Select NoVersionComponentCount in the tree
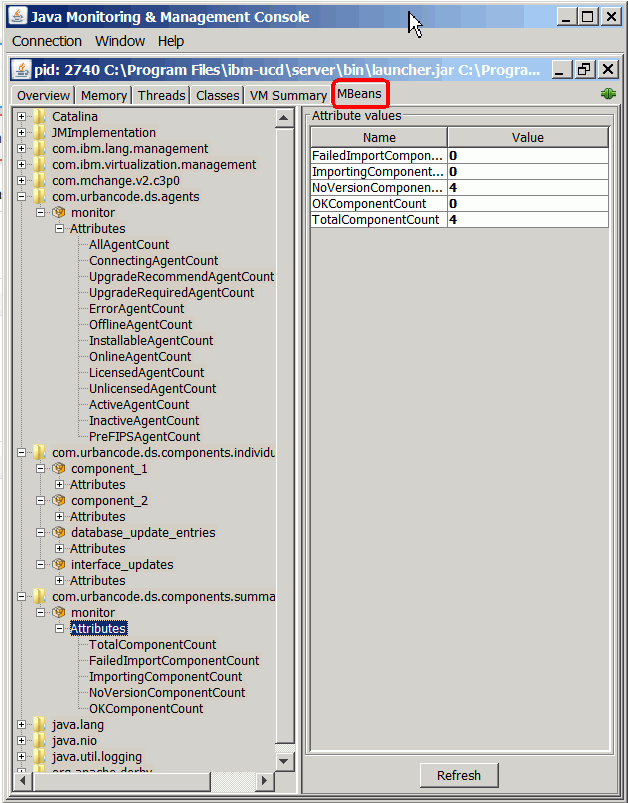The height and width of the screenshot is (803, 628). [167, 693]
